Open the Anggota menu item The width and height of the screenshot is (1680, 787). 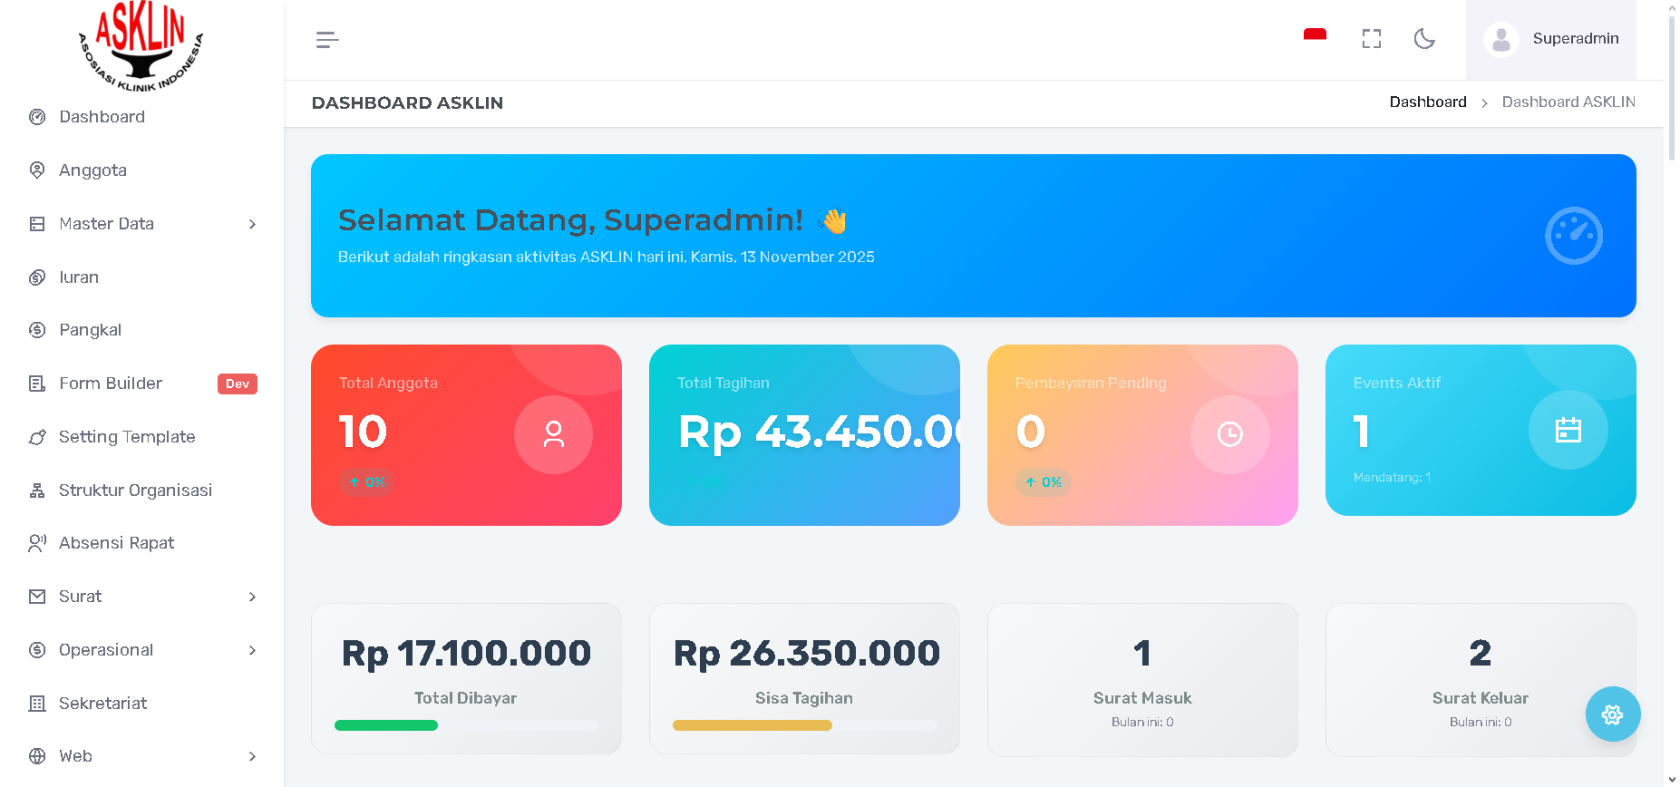click(x=93, y=170)
